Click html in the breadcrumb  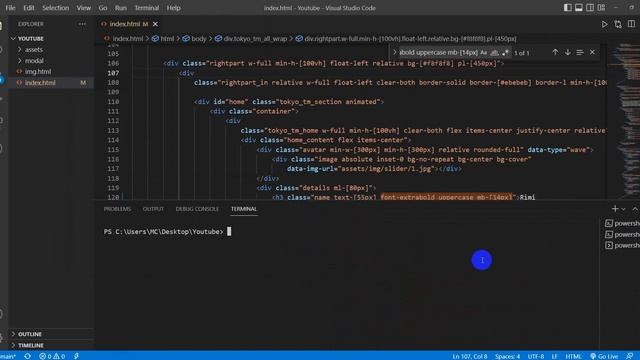(163, 39)
